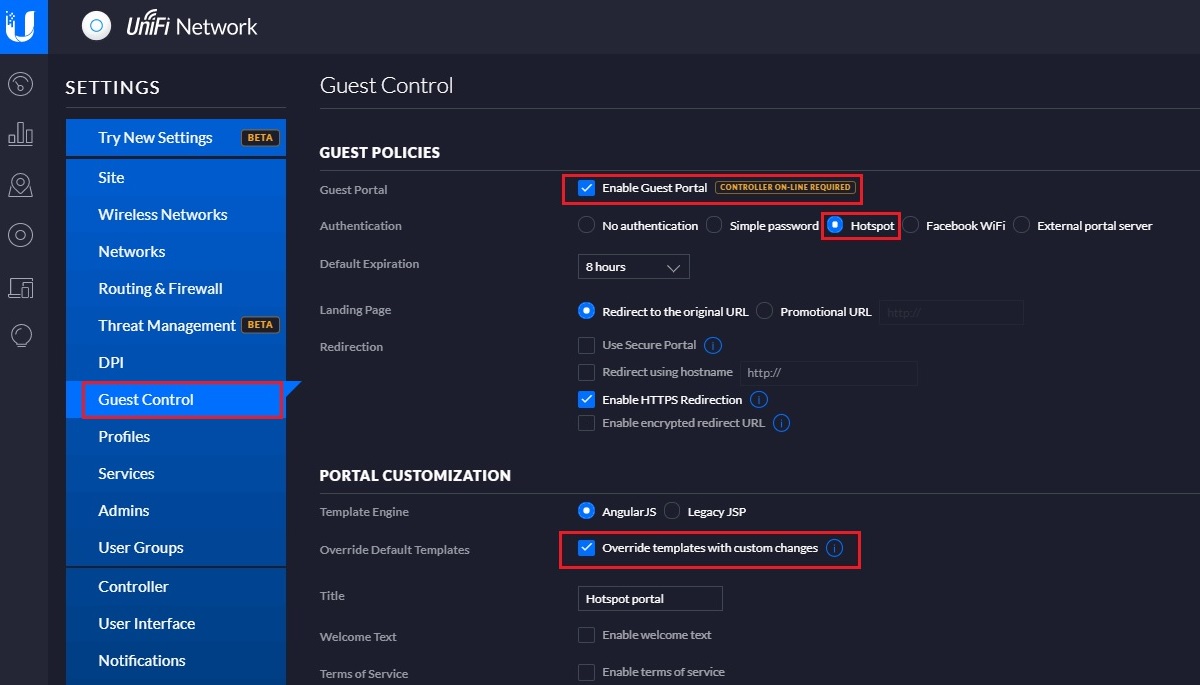Uncheck the Enable Guest Portal checkbox
1200x685 pixels.
587,188
